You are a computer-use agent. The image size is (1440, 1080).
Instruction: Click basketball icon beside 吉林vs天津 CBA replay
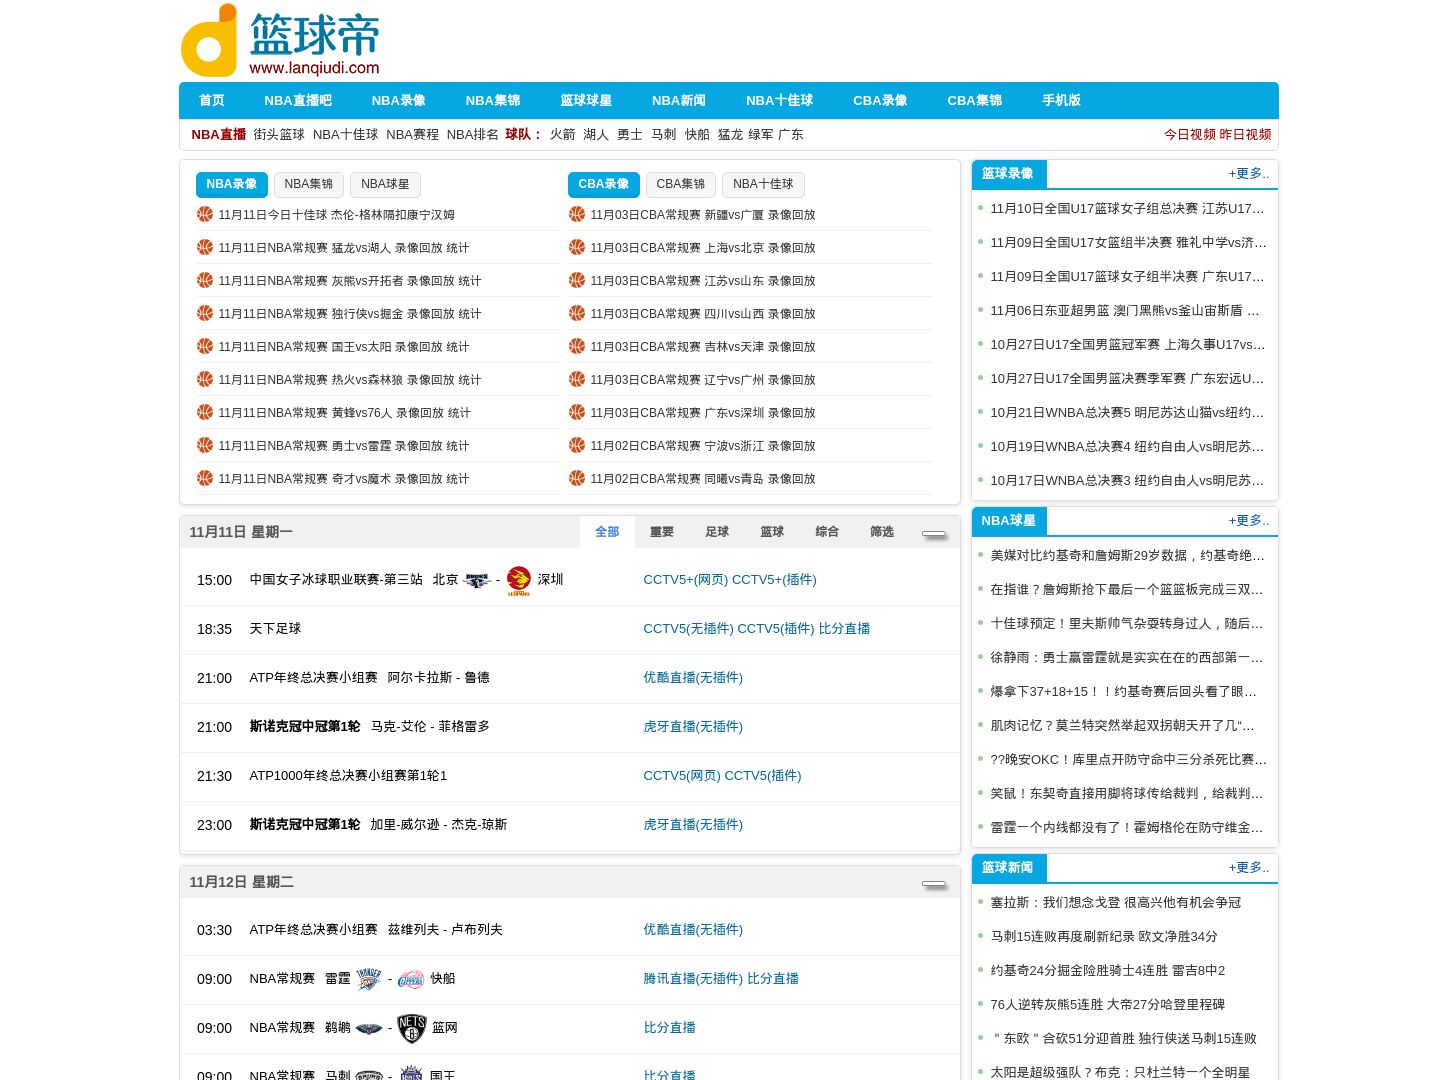pos(577,346)
